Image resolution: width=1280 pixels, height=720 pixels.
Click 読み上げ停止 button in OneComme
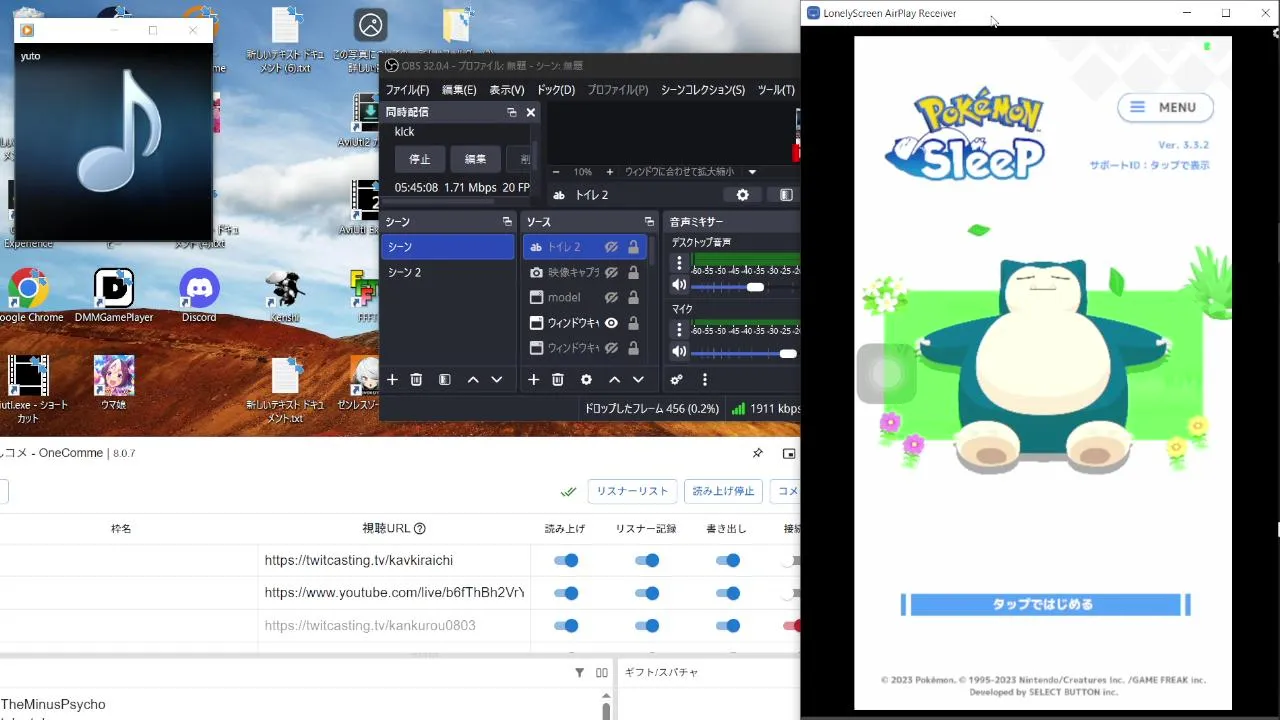click(x=724, y=491)
